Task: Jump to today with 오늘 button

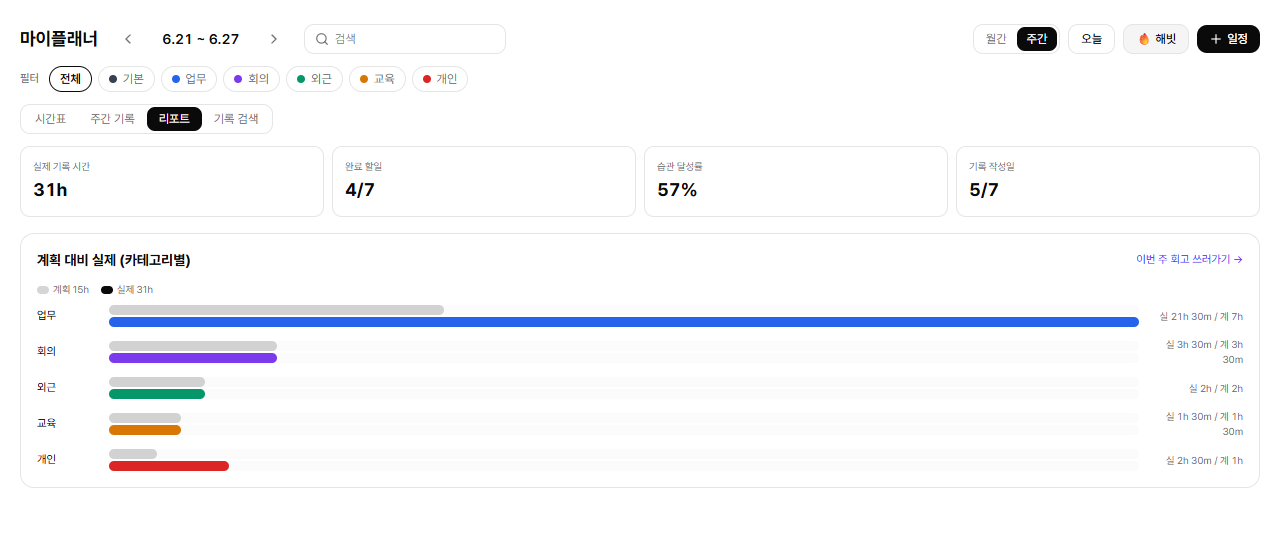Action: pos(1091,39)
